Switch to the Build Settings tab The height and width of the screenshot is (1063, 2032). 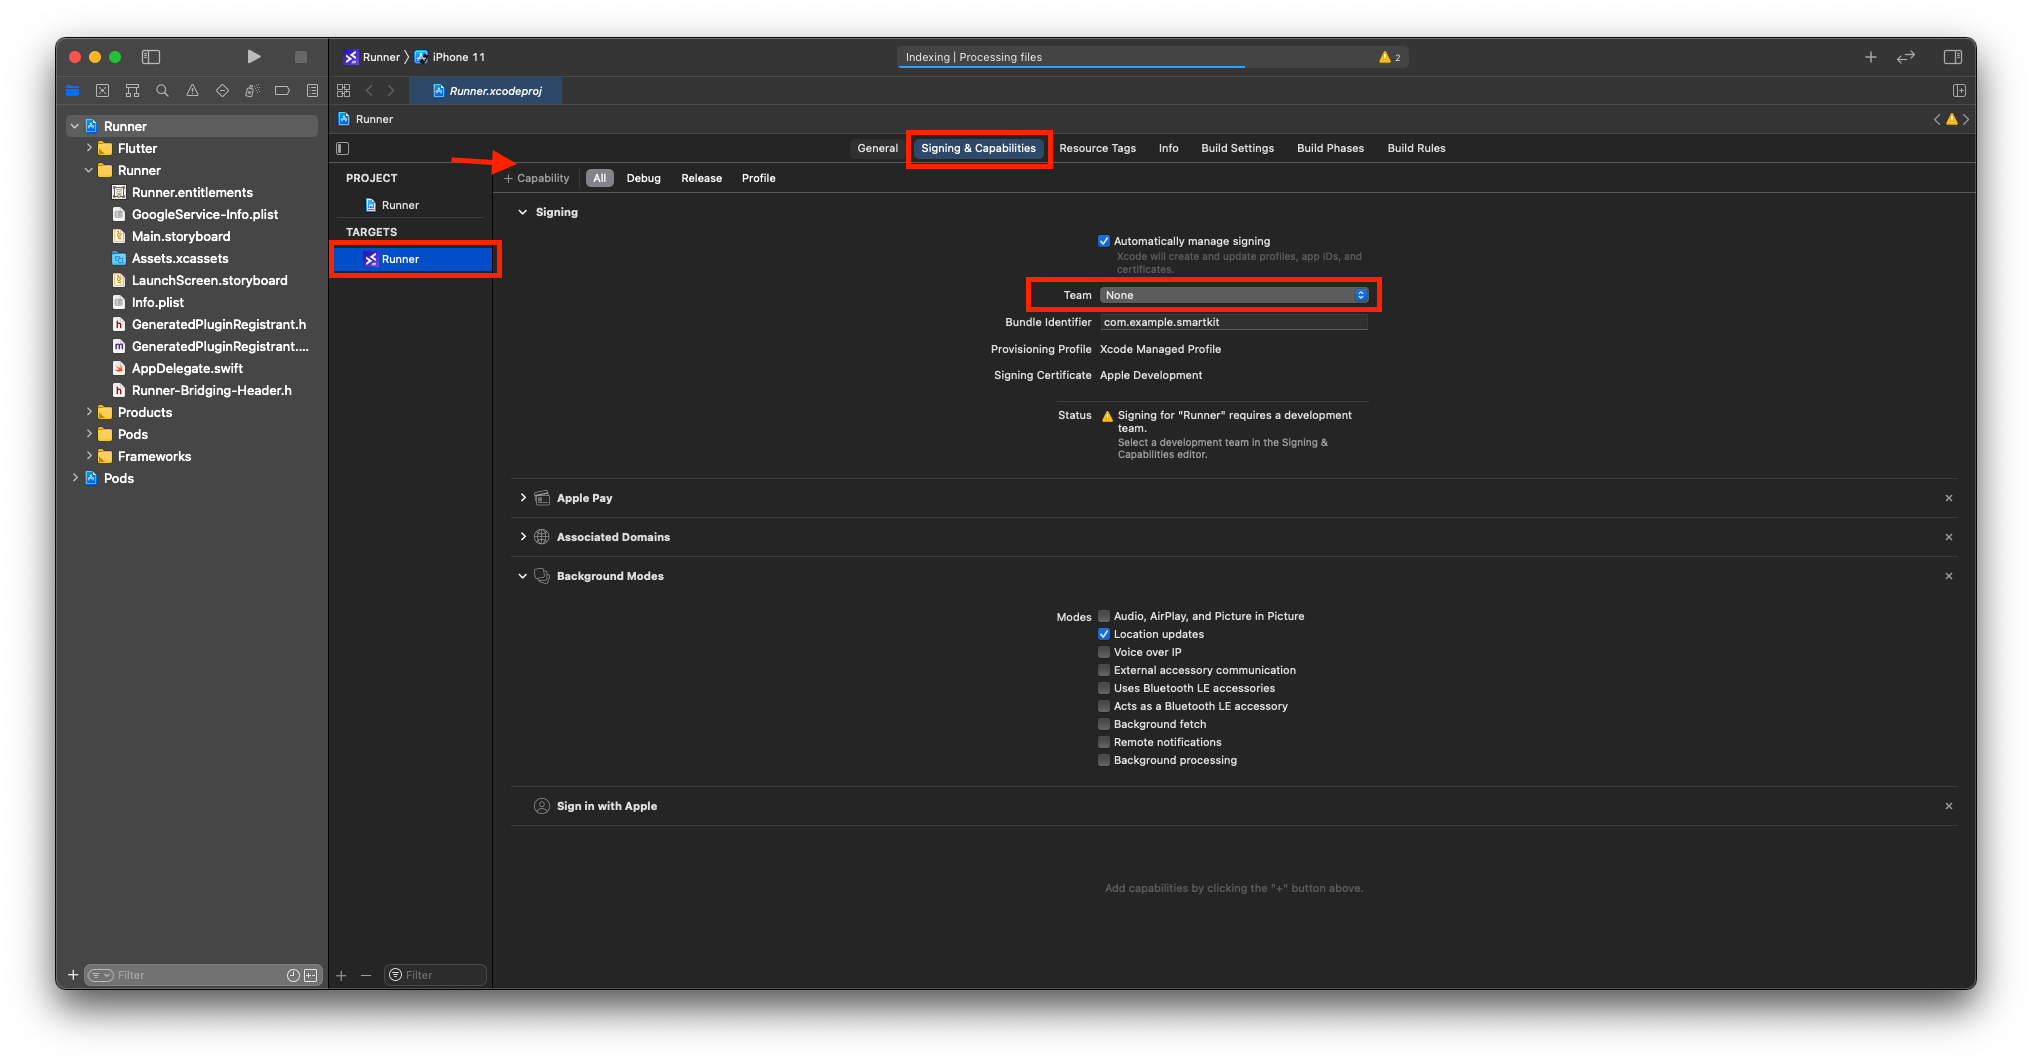[1237, 148]
